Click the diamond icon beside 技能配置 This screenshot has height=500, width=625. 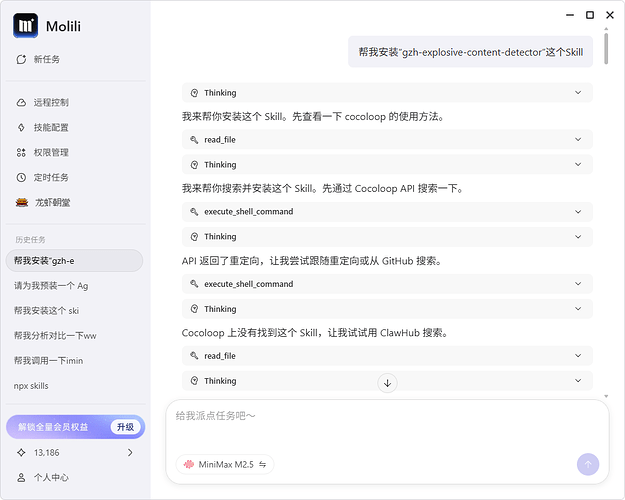[x=21, y=128]
